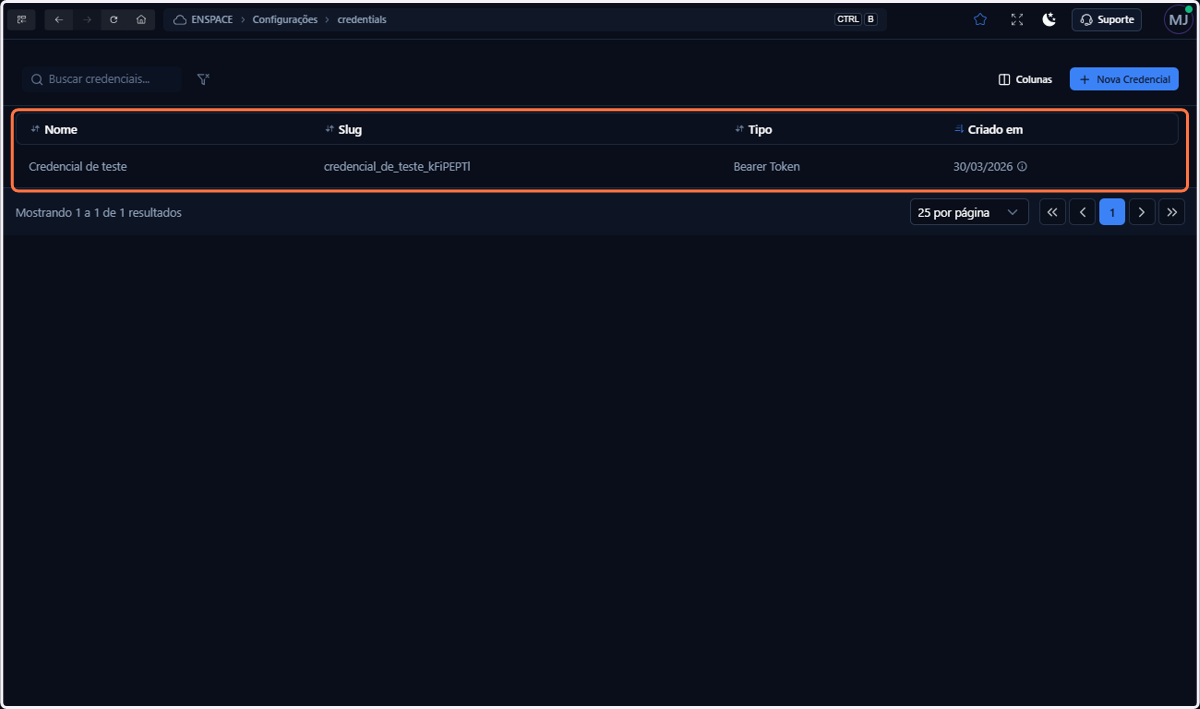
Task: Jump to last page double chevron
Action: 1172,212
